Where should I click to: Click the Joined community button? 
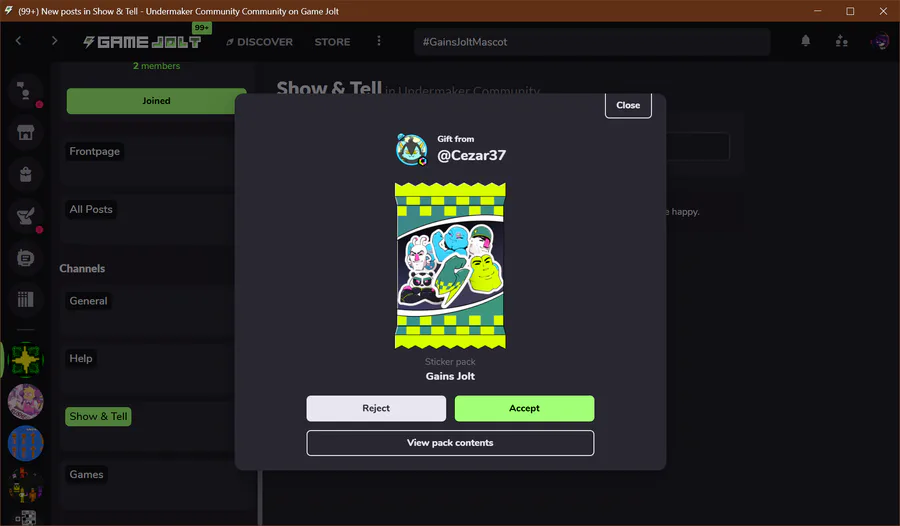156,101
